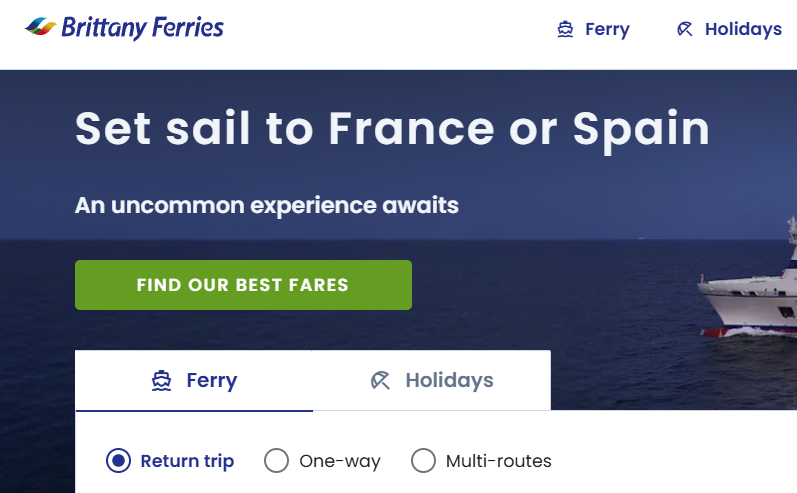Click the Return trip label text
797x493 pixels.
click(x=187, y=461)
